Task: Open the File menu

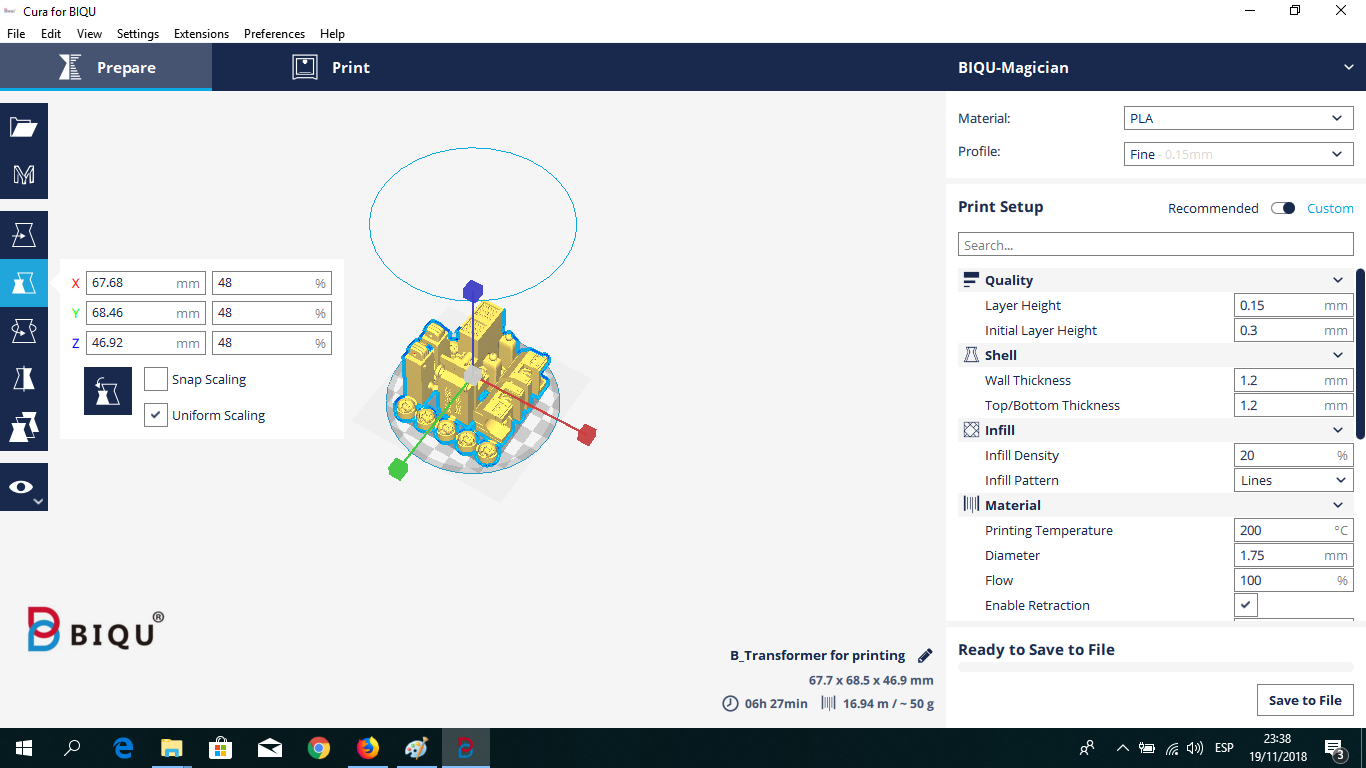Action: click(x=16, y=33)
